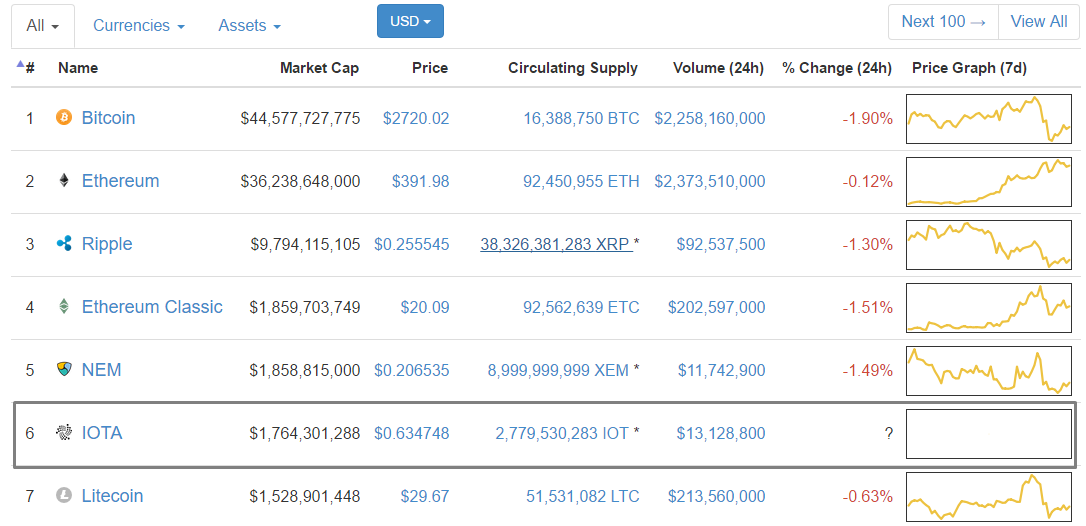Open the Ethereum Classic page link
Screen dimensions: 1086x526
tap(152, 307)
